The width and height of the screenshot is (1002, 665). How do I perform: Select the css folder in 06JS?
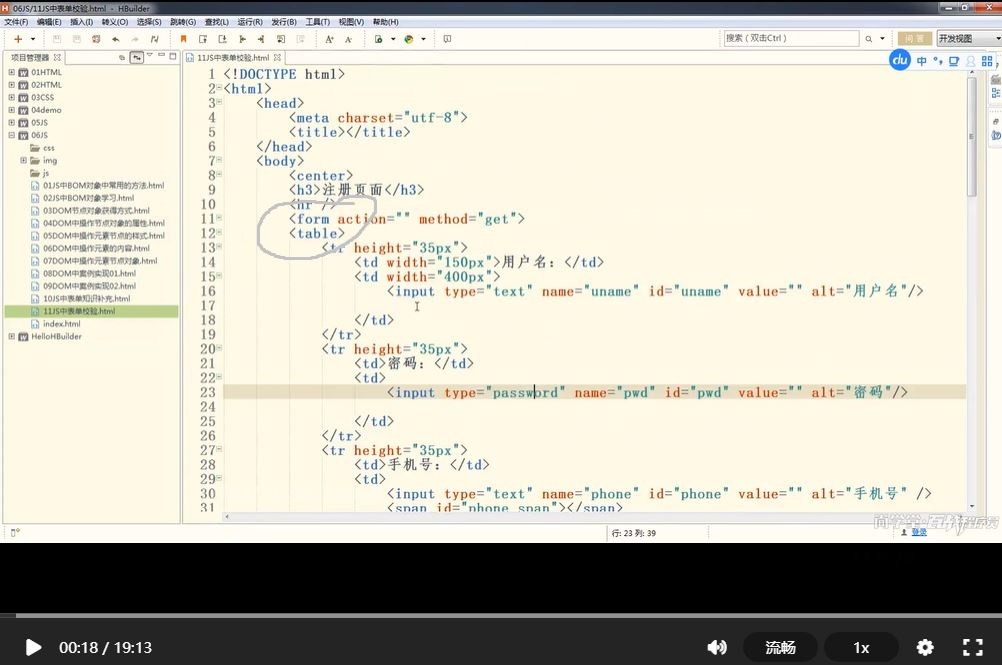point(43,148)
